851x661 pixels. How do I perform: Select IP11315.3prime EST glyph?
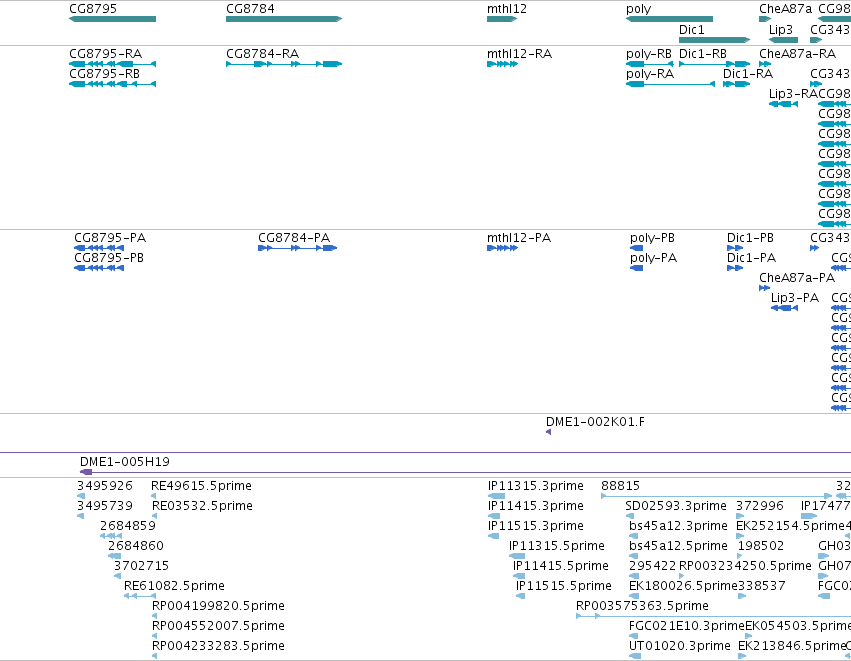496,496
